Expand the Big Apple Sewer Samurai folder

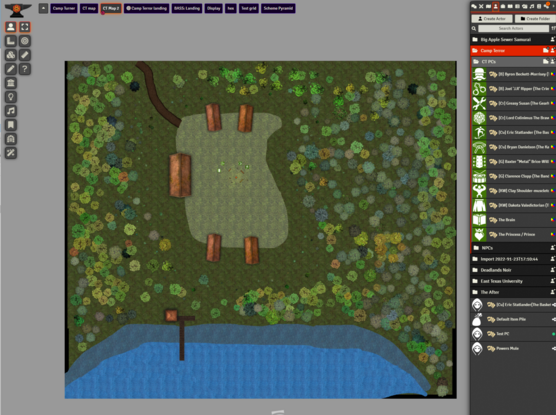(513, 39)
